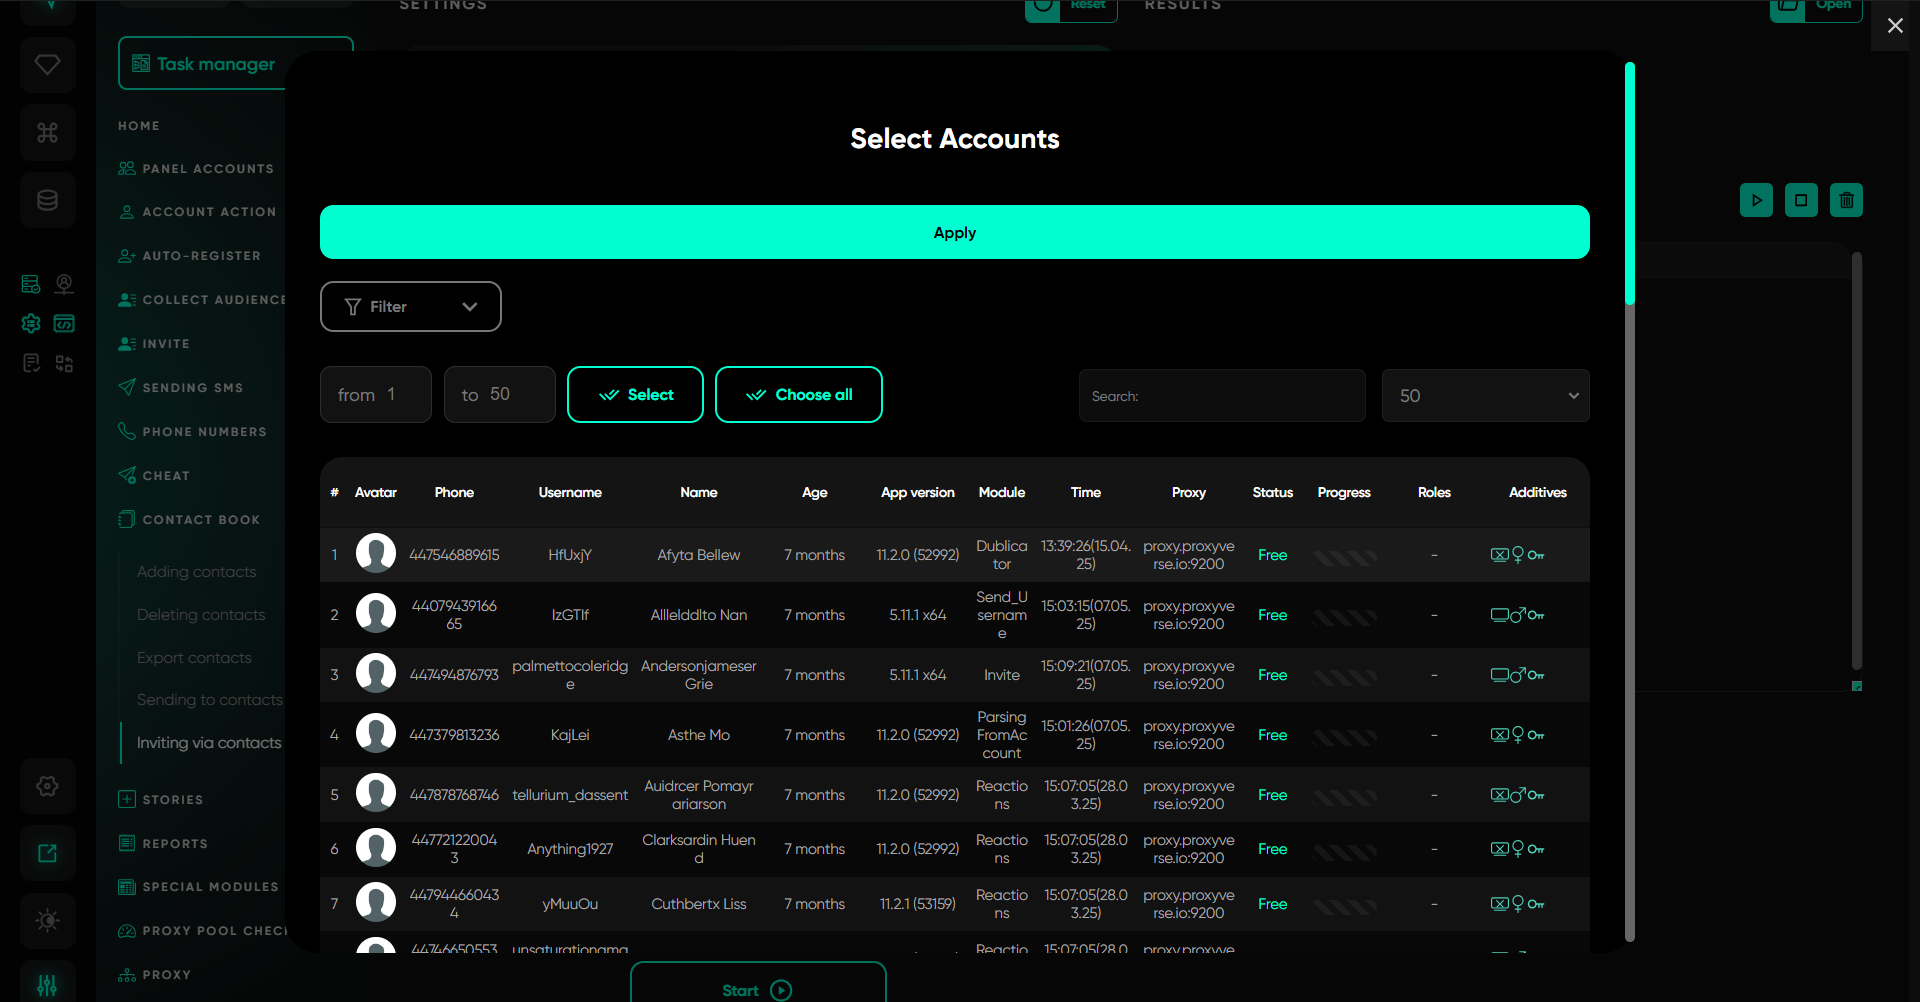Image resolution: width=1920 pixels, height=1002 pixels.
Task: Click the Search input field
Action: pyautogui.click(x=1221, y=396)
